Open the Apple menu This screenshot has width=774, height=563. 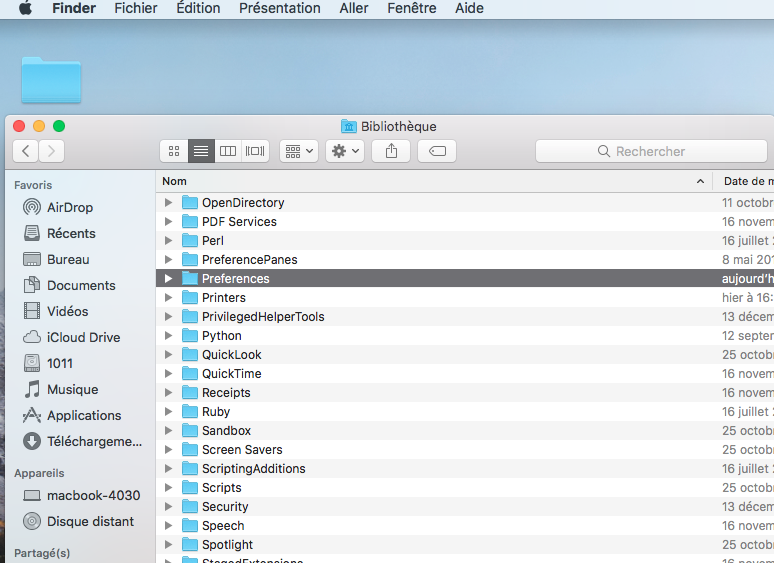(25, 8)
